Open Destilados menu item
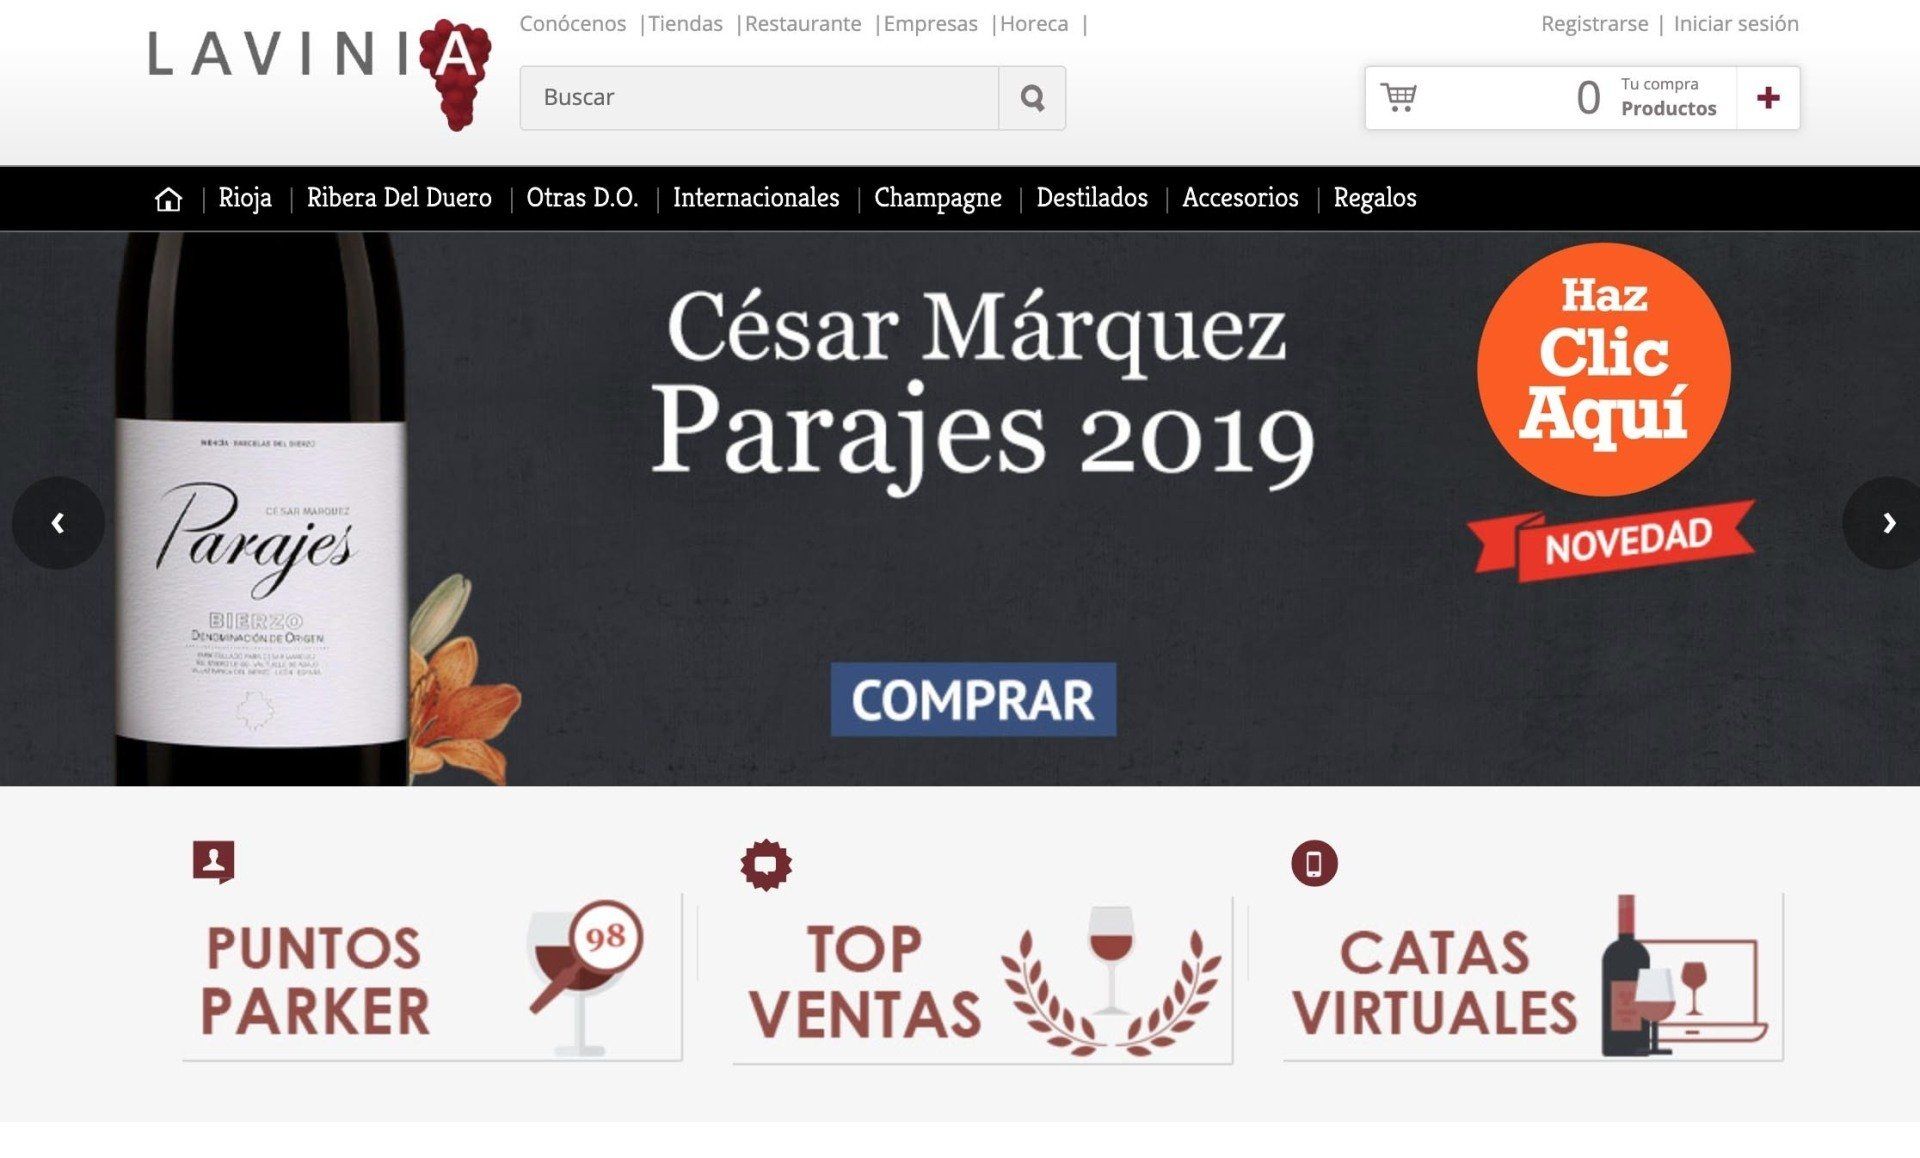 (1092, 198)
